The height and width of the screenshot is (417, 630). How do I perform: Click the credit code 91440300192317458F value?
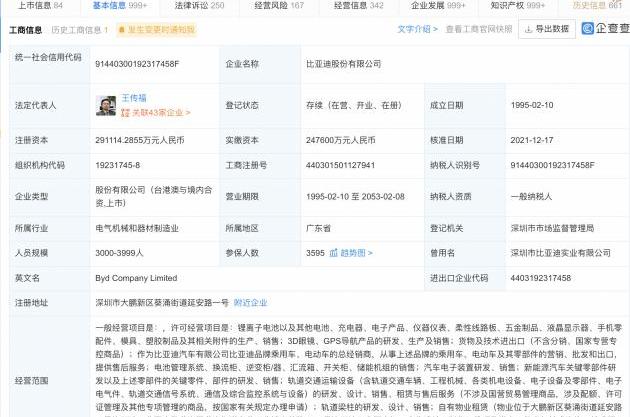137,64
